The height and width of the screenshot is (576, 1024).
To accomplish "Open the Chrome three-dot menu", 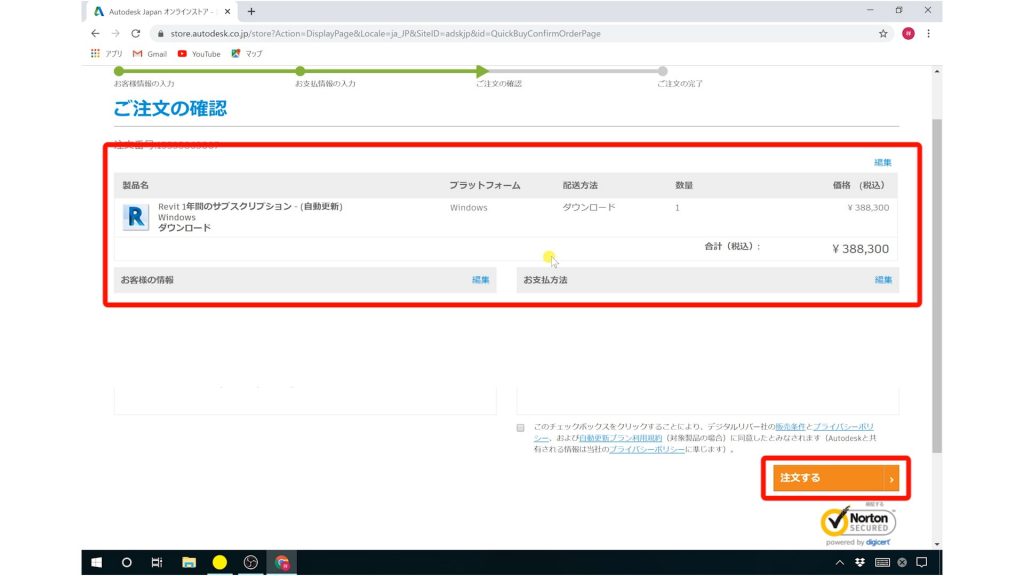I will click(x=929, y=33).
